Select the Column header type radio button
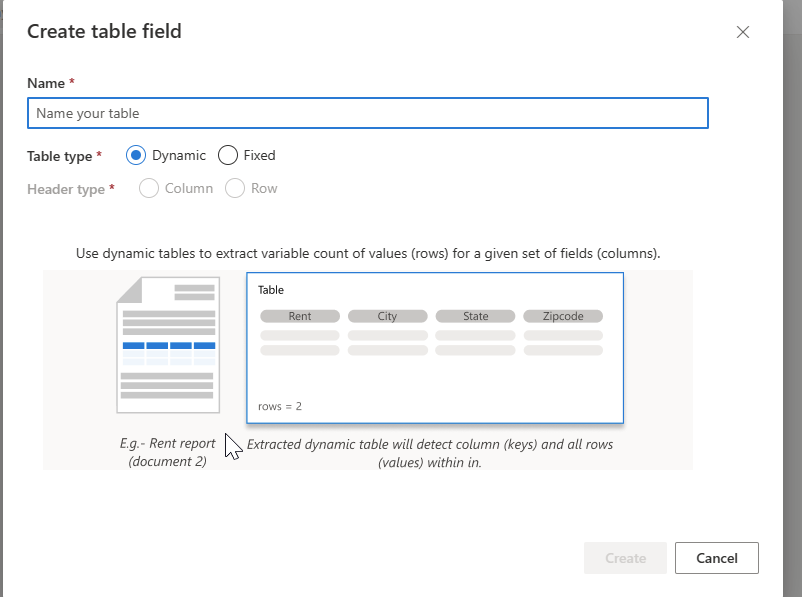 tap(148, 188)
